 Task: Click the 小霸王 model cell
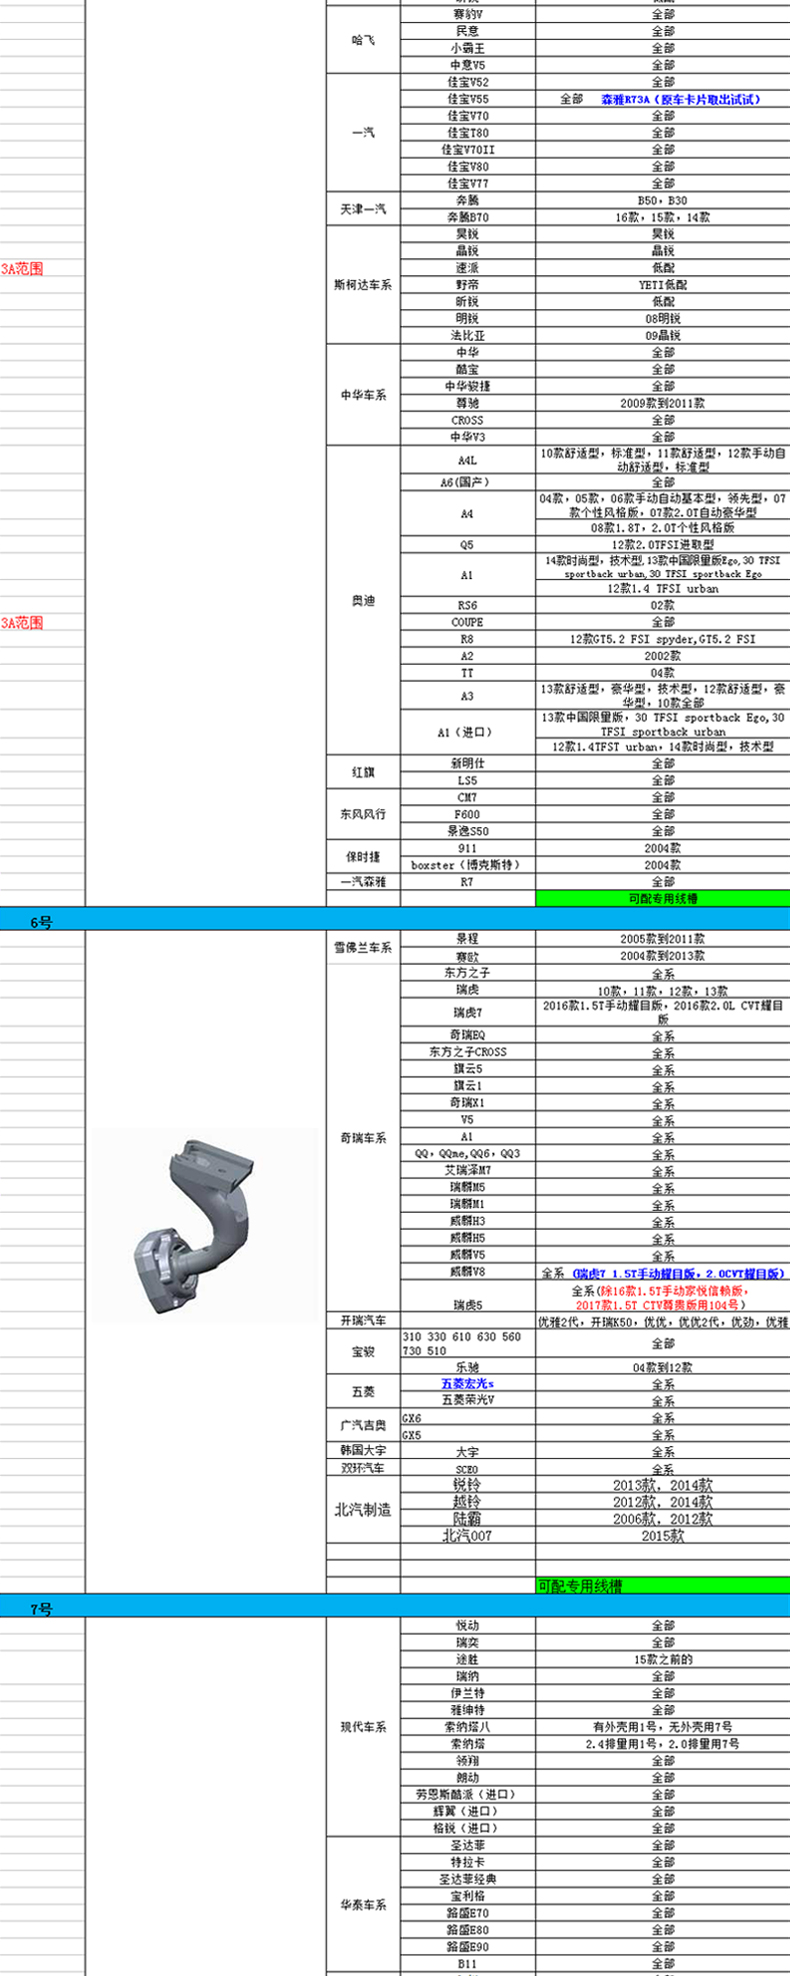pos(468,48)
